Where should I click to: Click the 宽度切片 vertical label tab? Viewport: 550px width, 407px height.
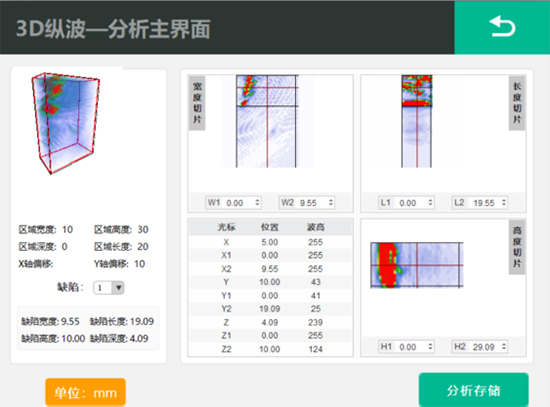[197, 103]
